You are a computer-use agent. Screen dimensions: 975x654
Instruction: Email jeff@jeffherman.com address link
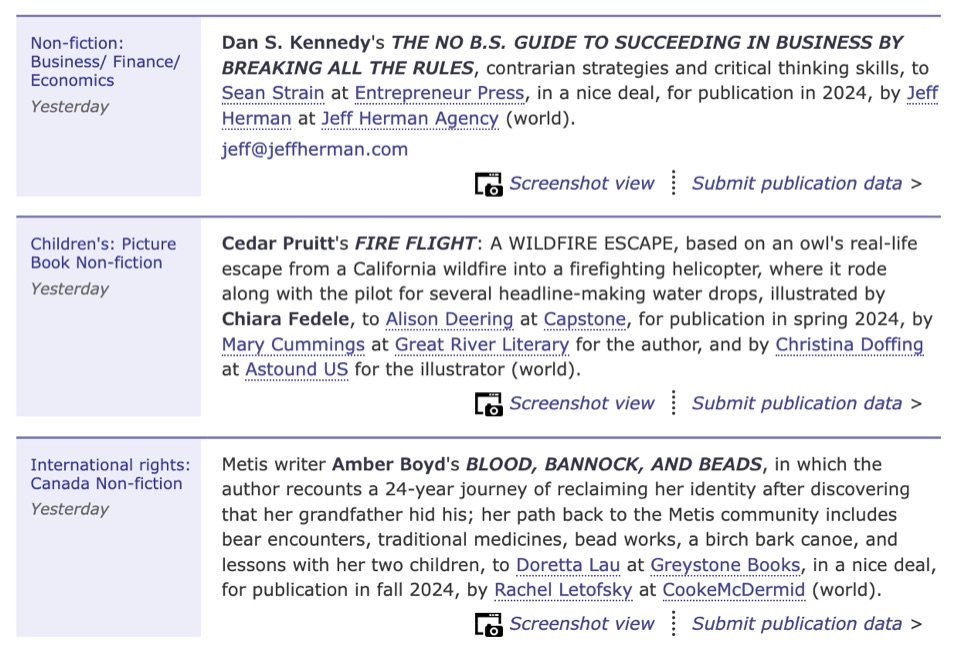(314, 149)
